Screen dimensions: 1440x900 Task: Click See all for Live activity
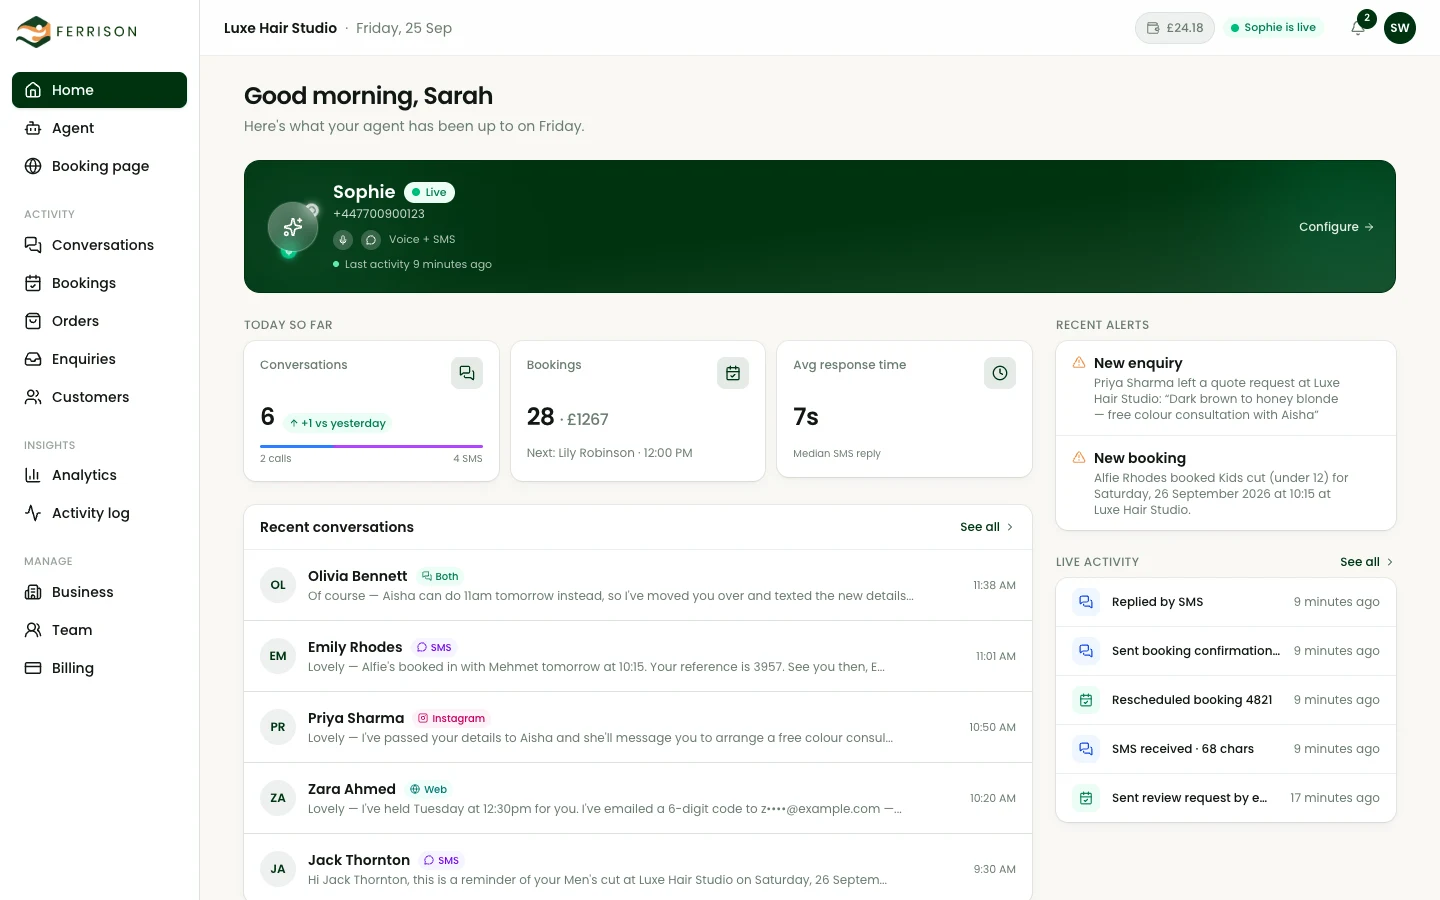point(1367,562)
